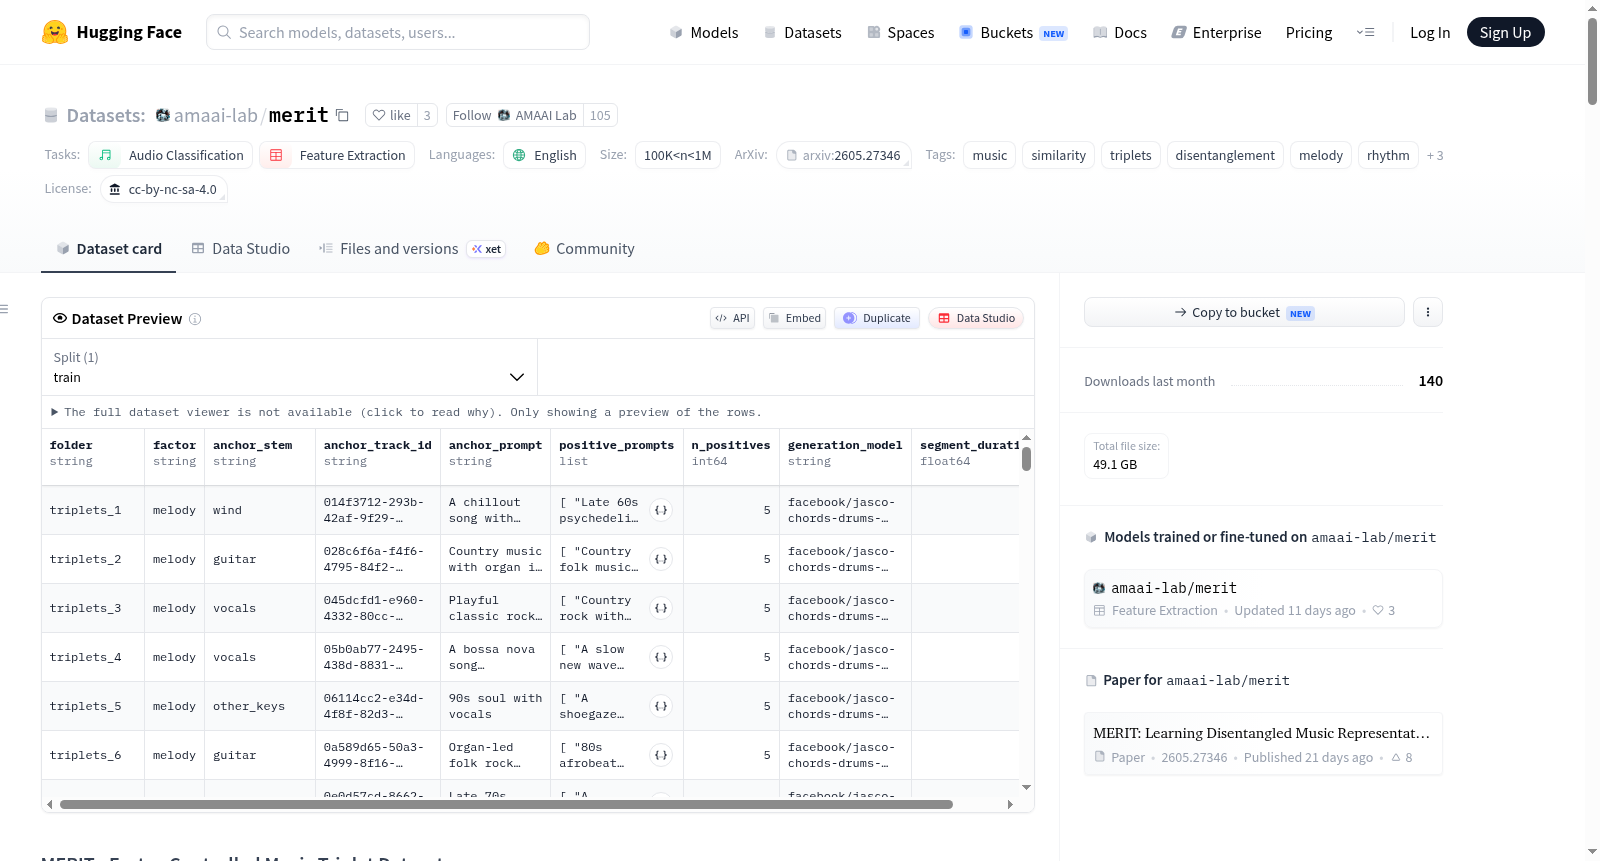Click the Data Studio button in preview header

point(976,318)
